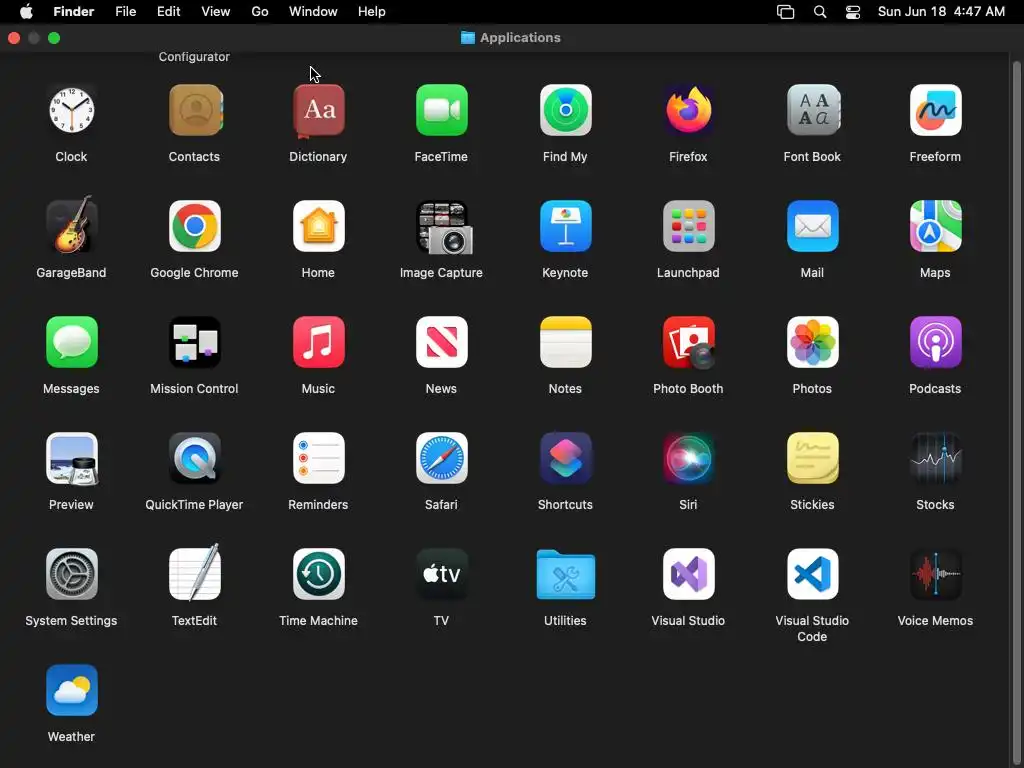Image resolution: width=1024 pixels, height=768 pixels.
Task: Click the Reminders app icon
Action: (318, 458)
